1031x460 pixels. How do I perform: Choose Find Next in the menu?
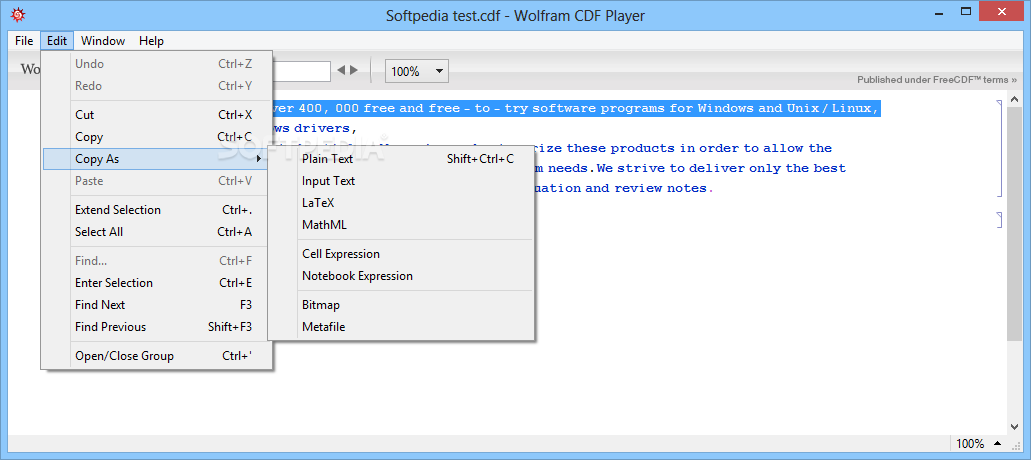tap(157, 305)
